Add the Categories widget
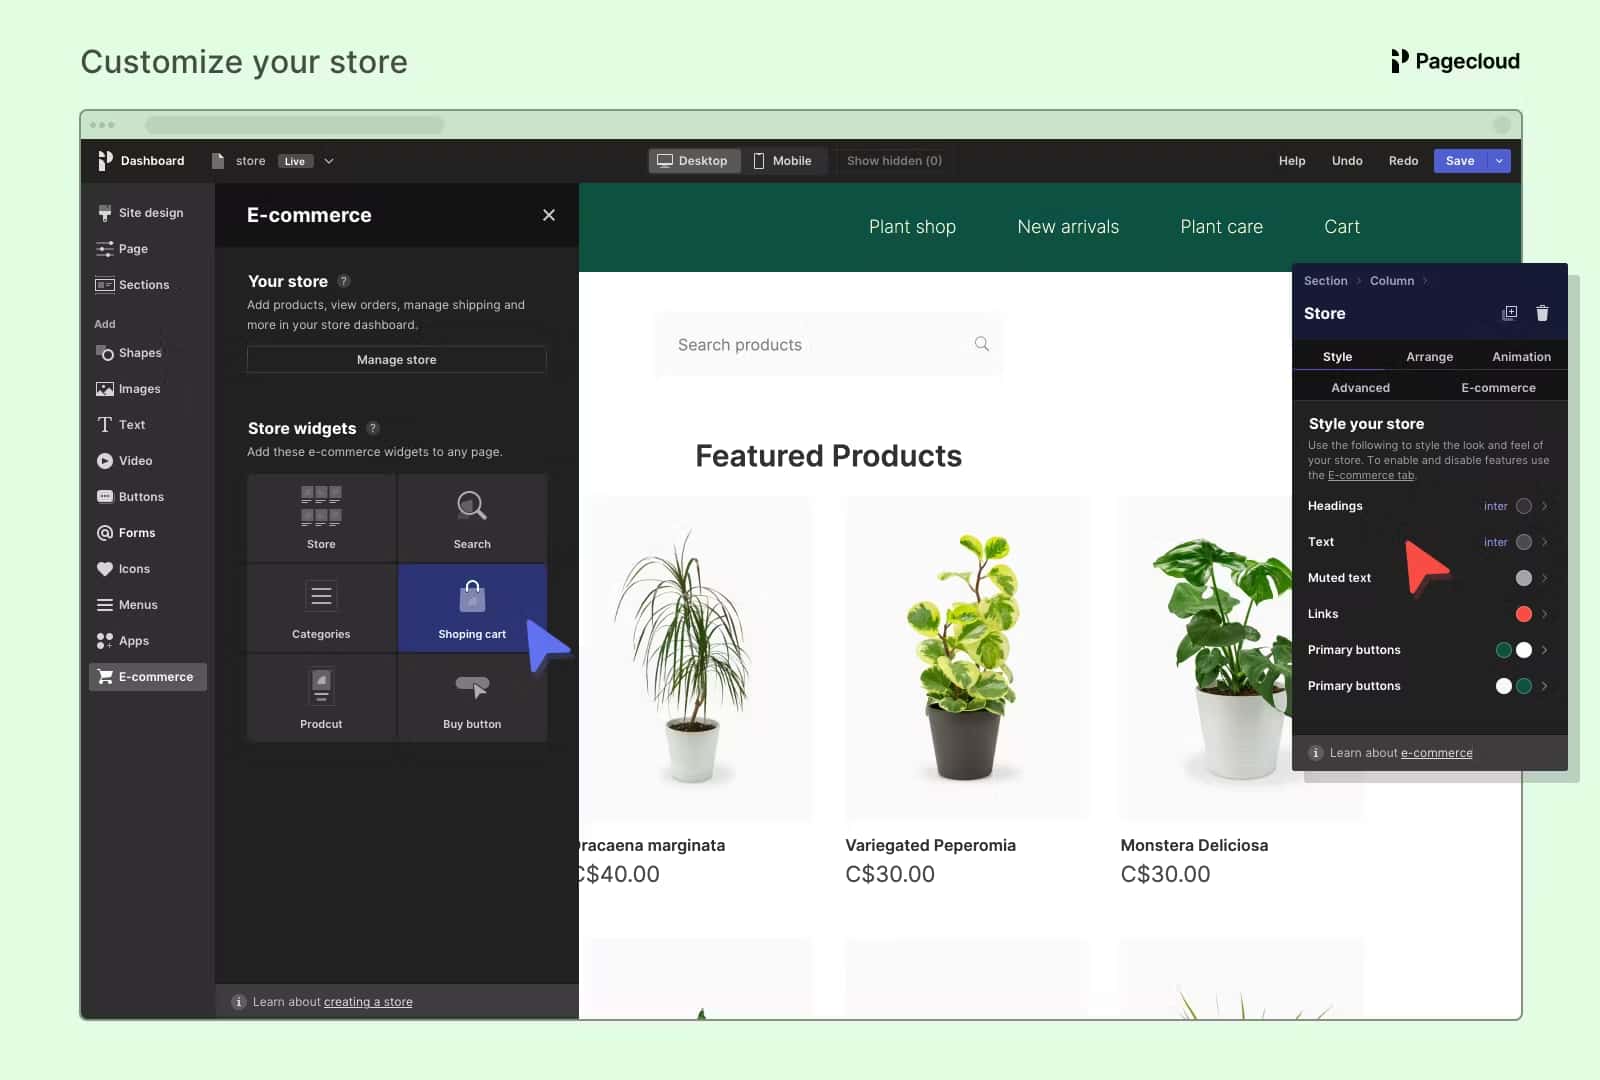1600x1080 pixels. click(x=321, y=608)
